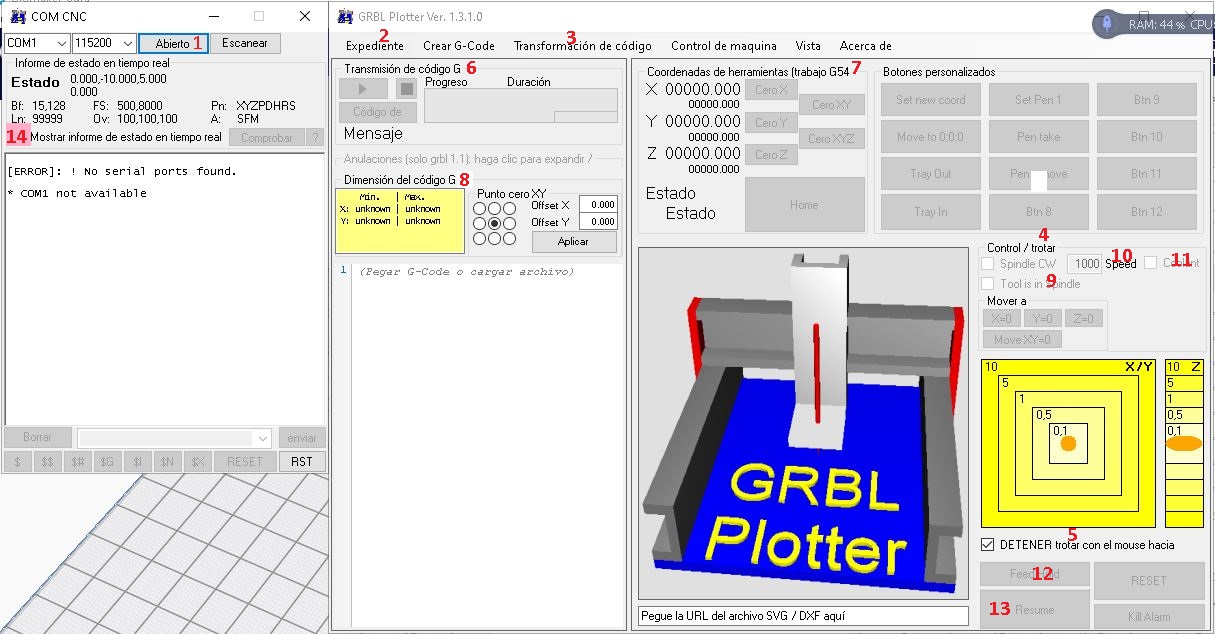Click the RST button
Image resolution: width=1215 pixels, height=634 pixels.
point(301,462)
